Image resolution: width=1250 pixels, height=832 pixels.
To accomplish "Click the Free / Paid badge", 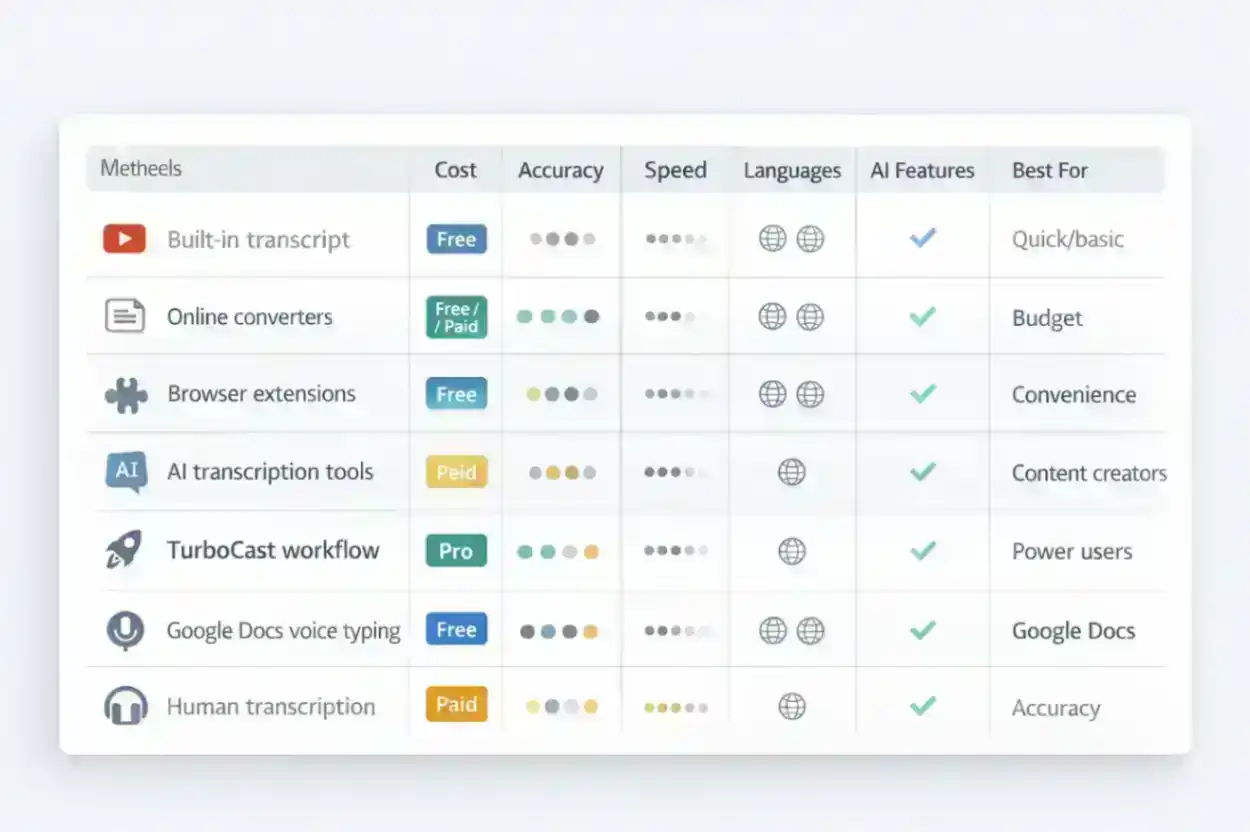I will [456, 317].
